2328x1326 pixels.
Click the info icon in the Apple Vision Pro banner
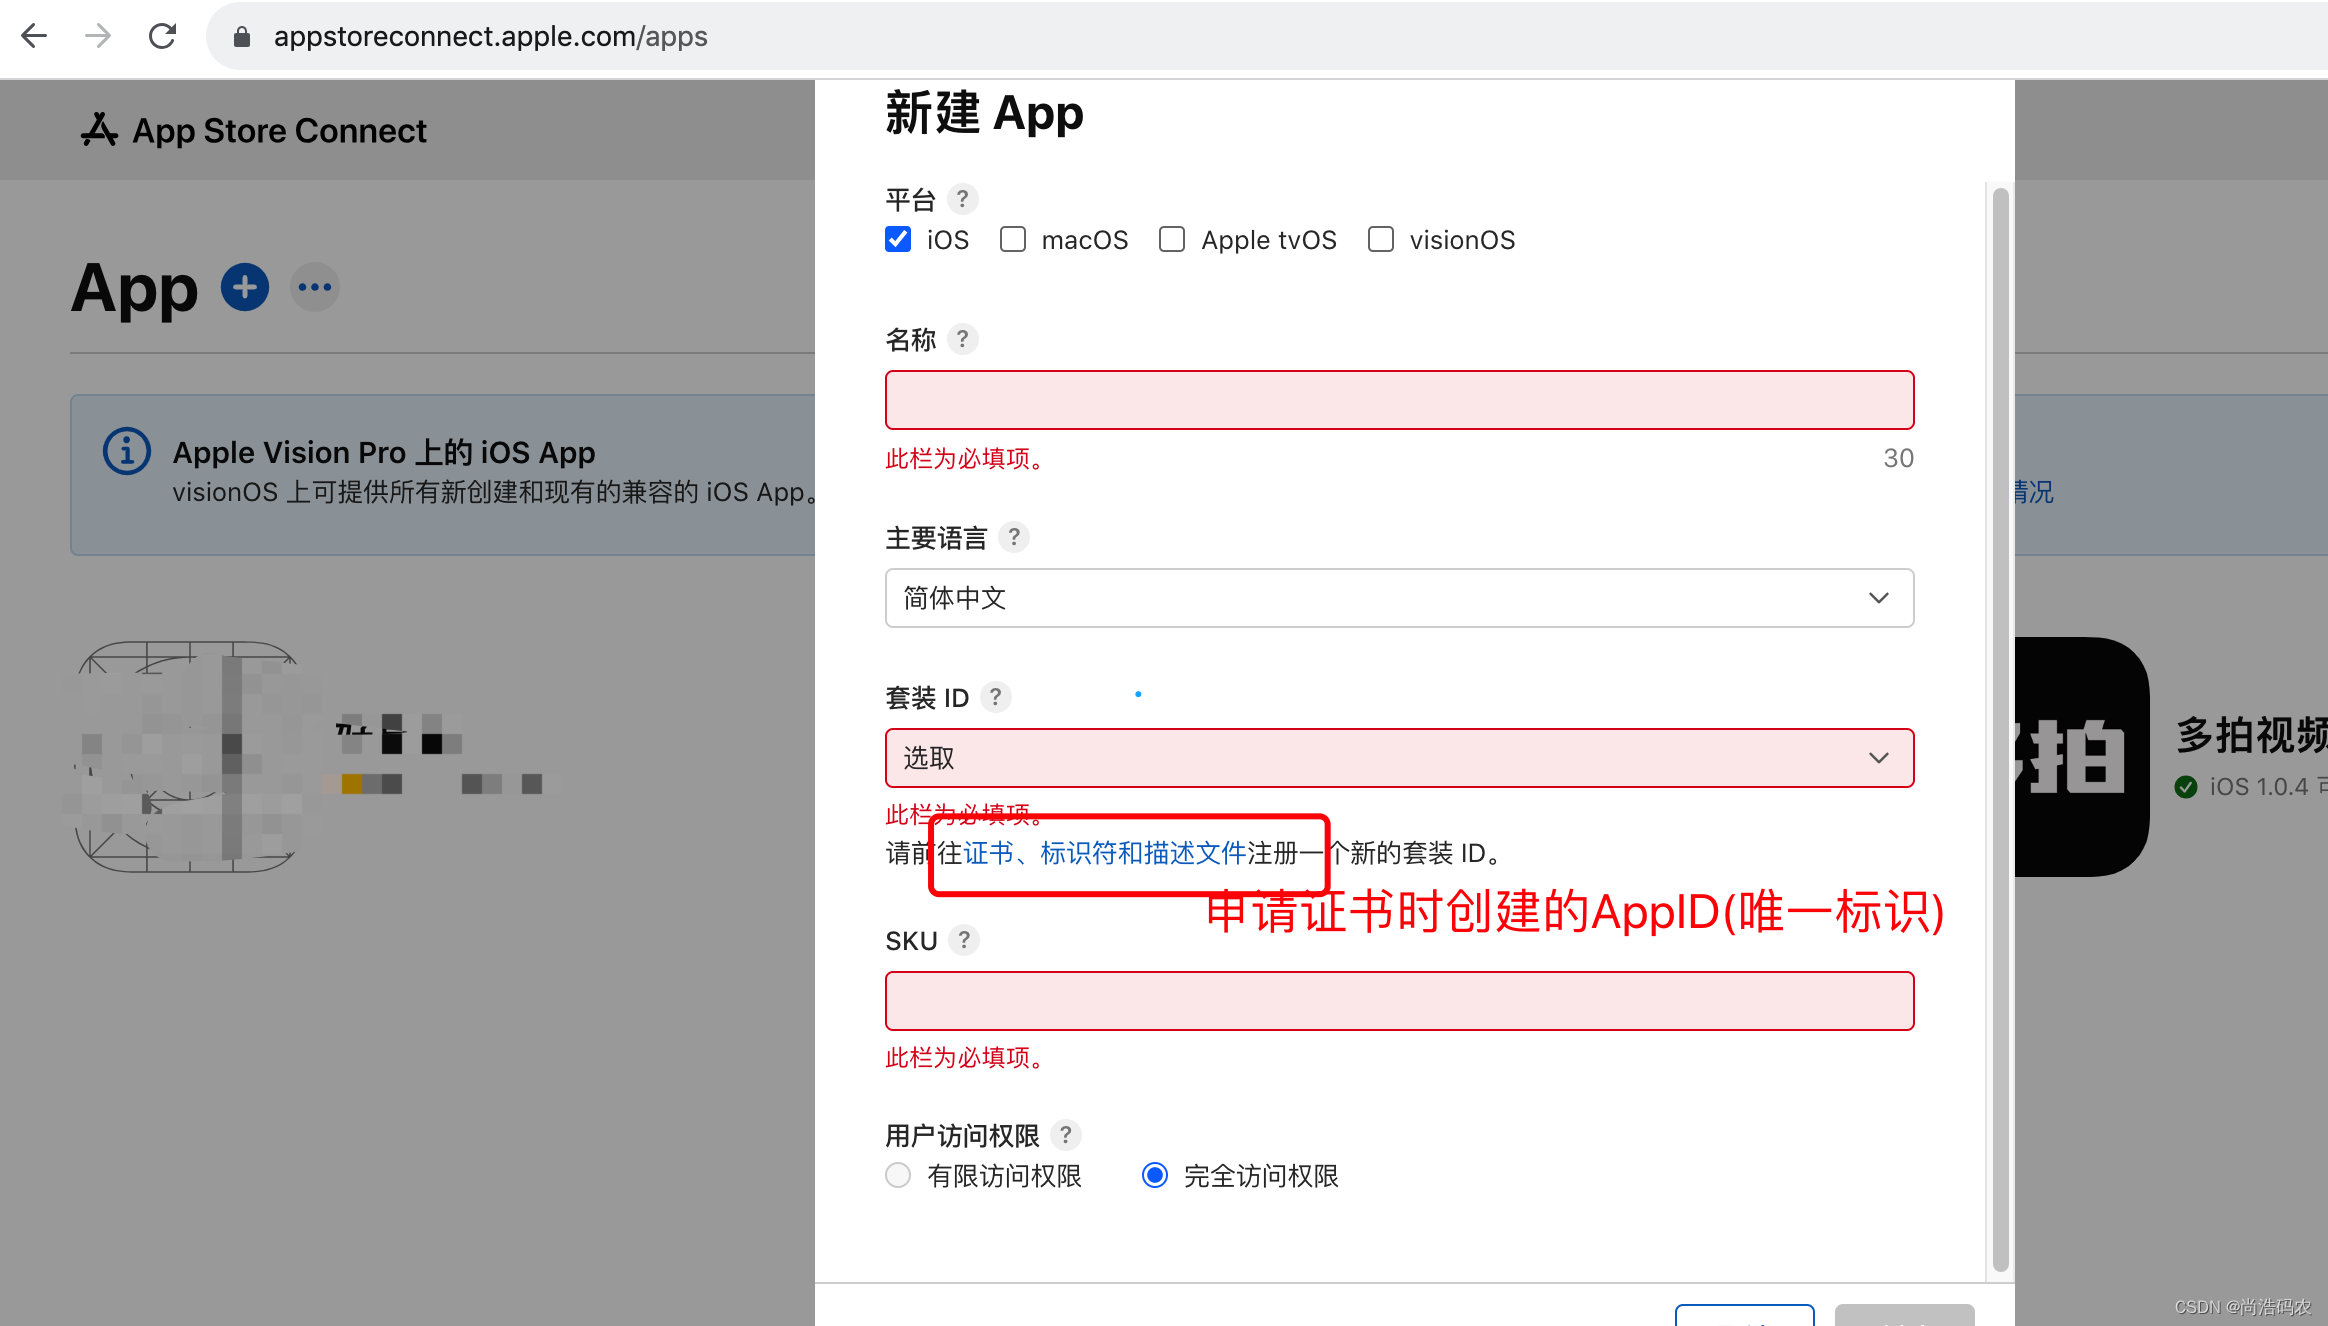(126, 451)
